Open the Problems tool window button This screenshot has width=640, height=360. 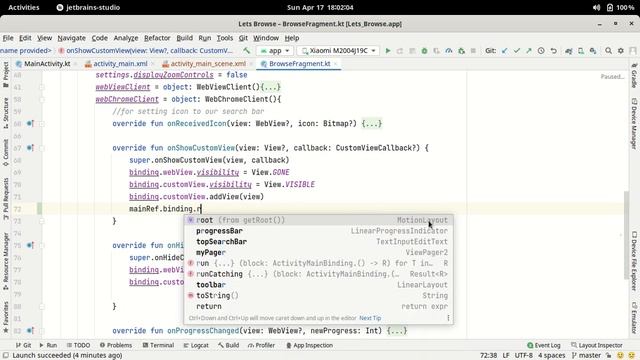tap(116, 345)
